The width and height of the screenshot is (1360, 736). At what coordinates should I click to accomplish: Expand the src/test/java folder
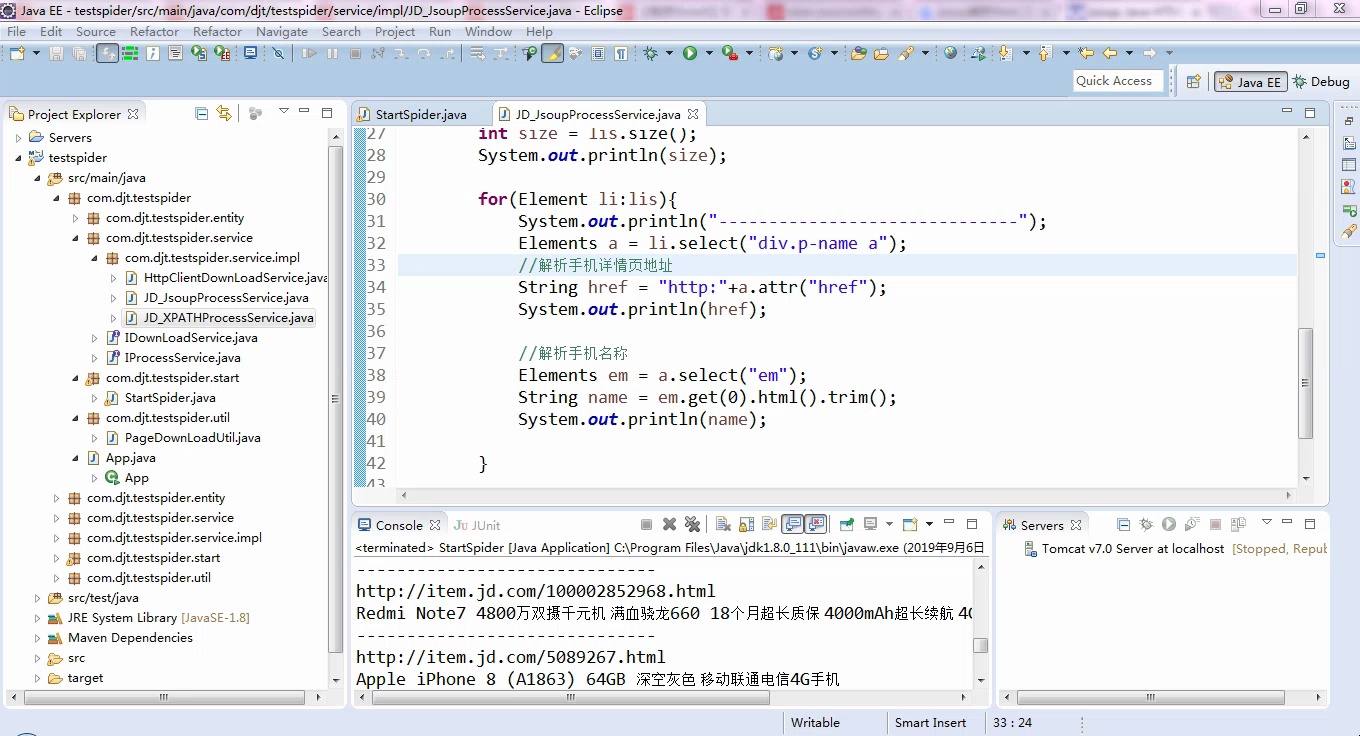pos(38,598)
